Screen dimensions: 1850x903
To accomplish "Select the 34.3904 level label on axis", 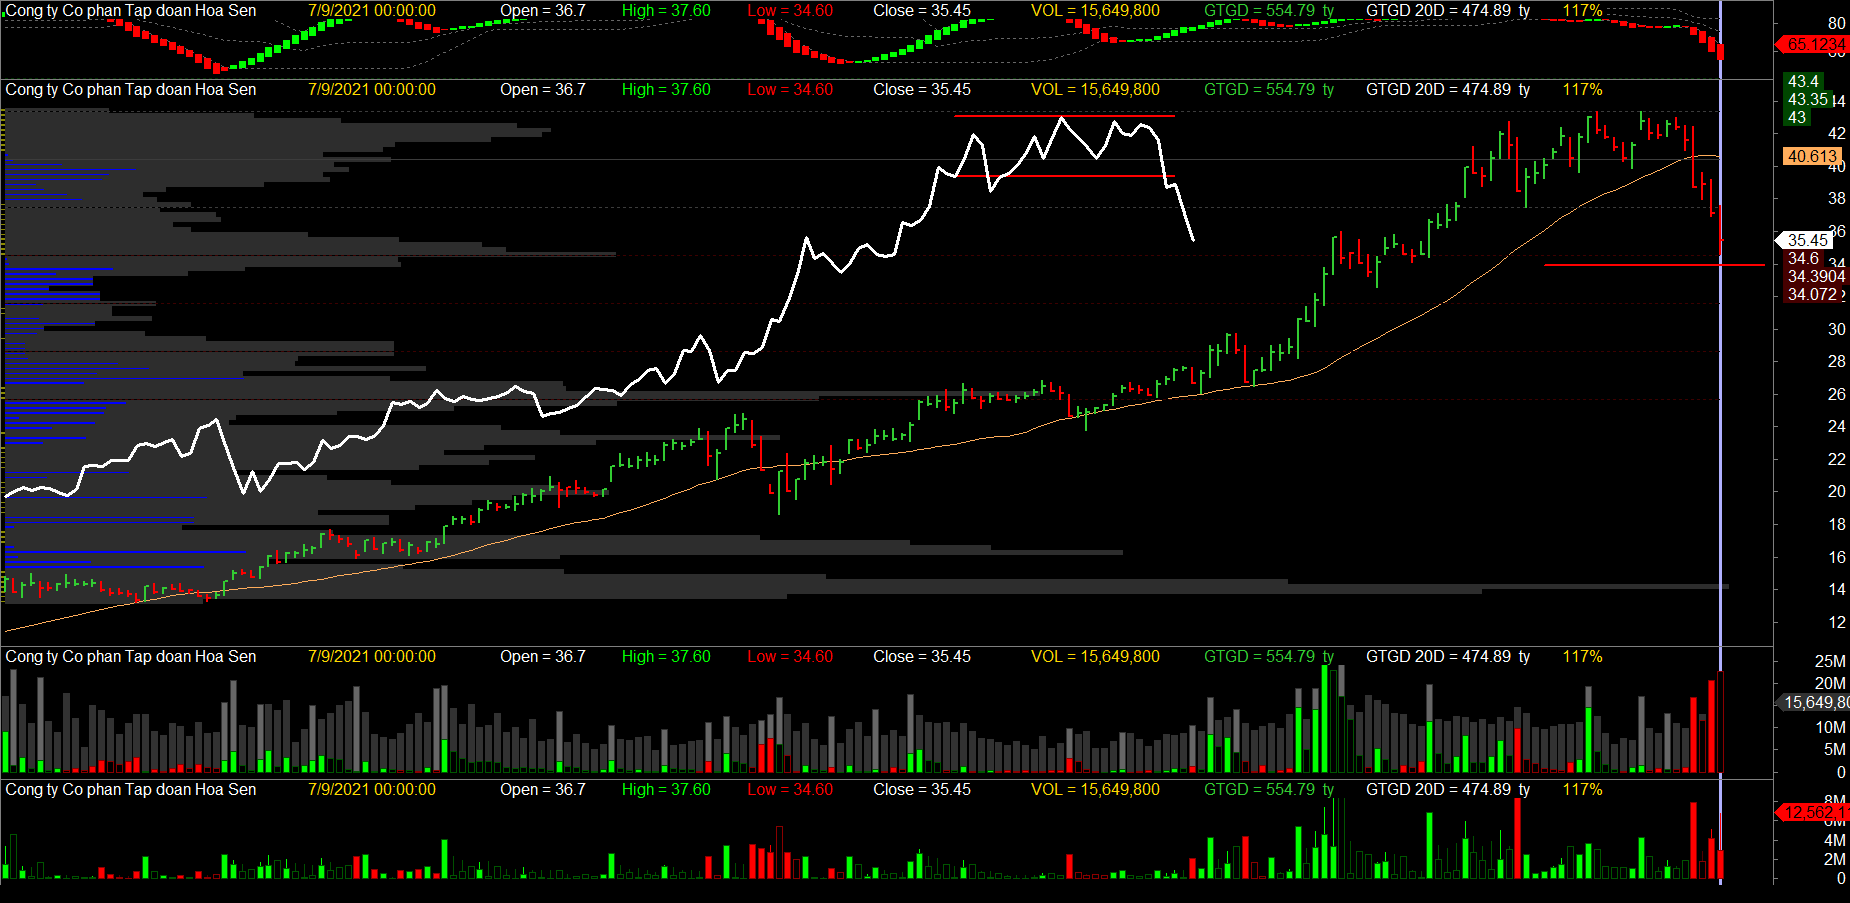I will click(1815, 276).
